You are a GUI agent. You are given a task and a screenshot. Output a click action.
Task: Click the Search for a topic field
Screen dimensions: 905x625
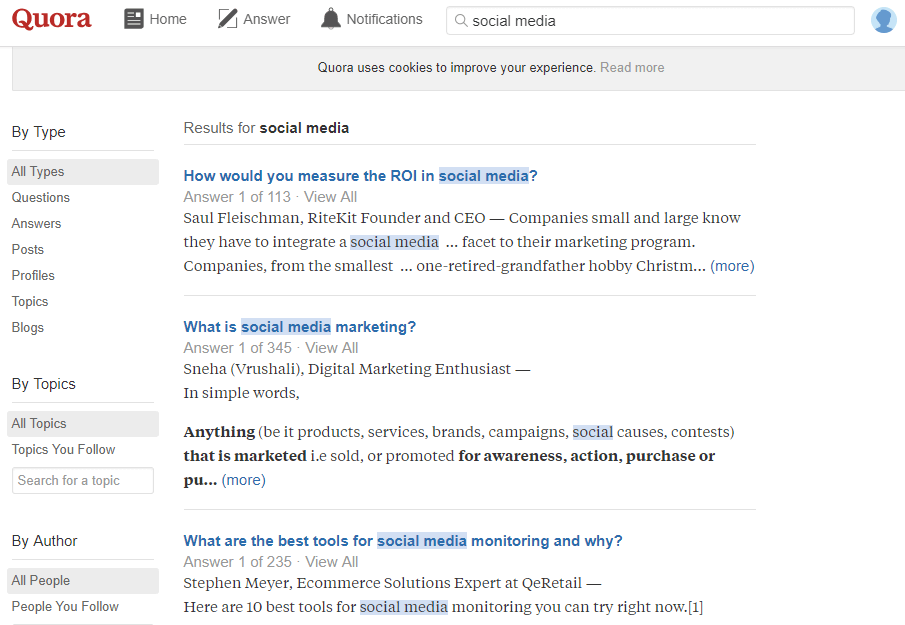pos(83,481)
